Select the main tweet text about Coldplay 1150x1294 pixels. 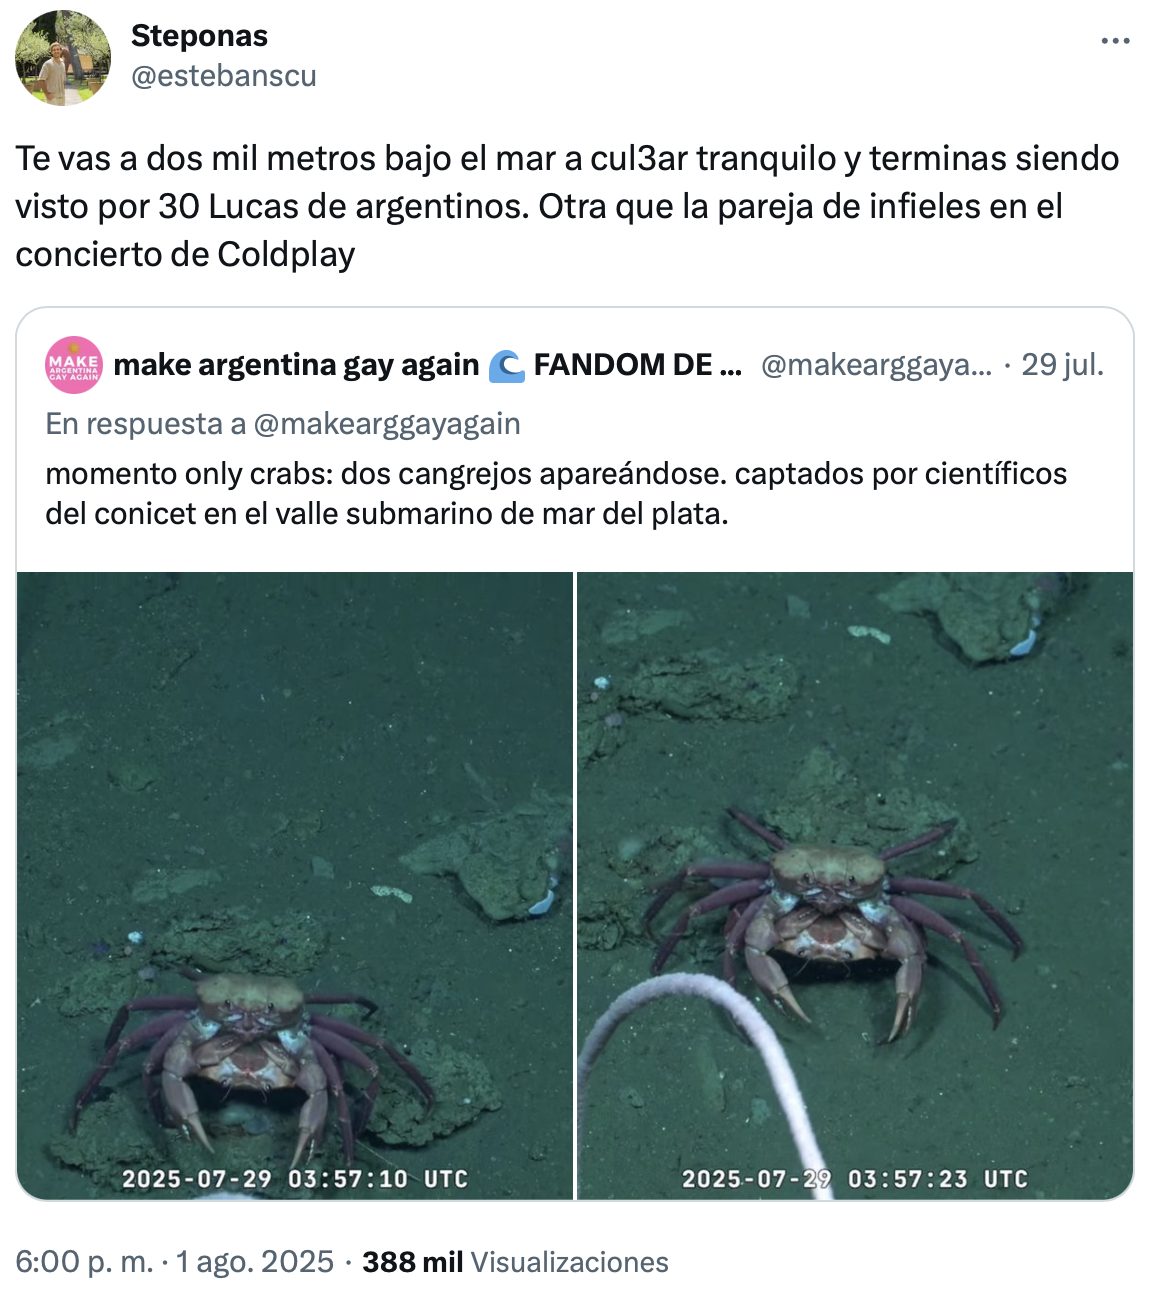click(x=567, y=206)
